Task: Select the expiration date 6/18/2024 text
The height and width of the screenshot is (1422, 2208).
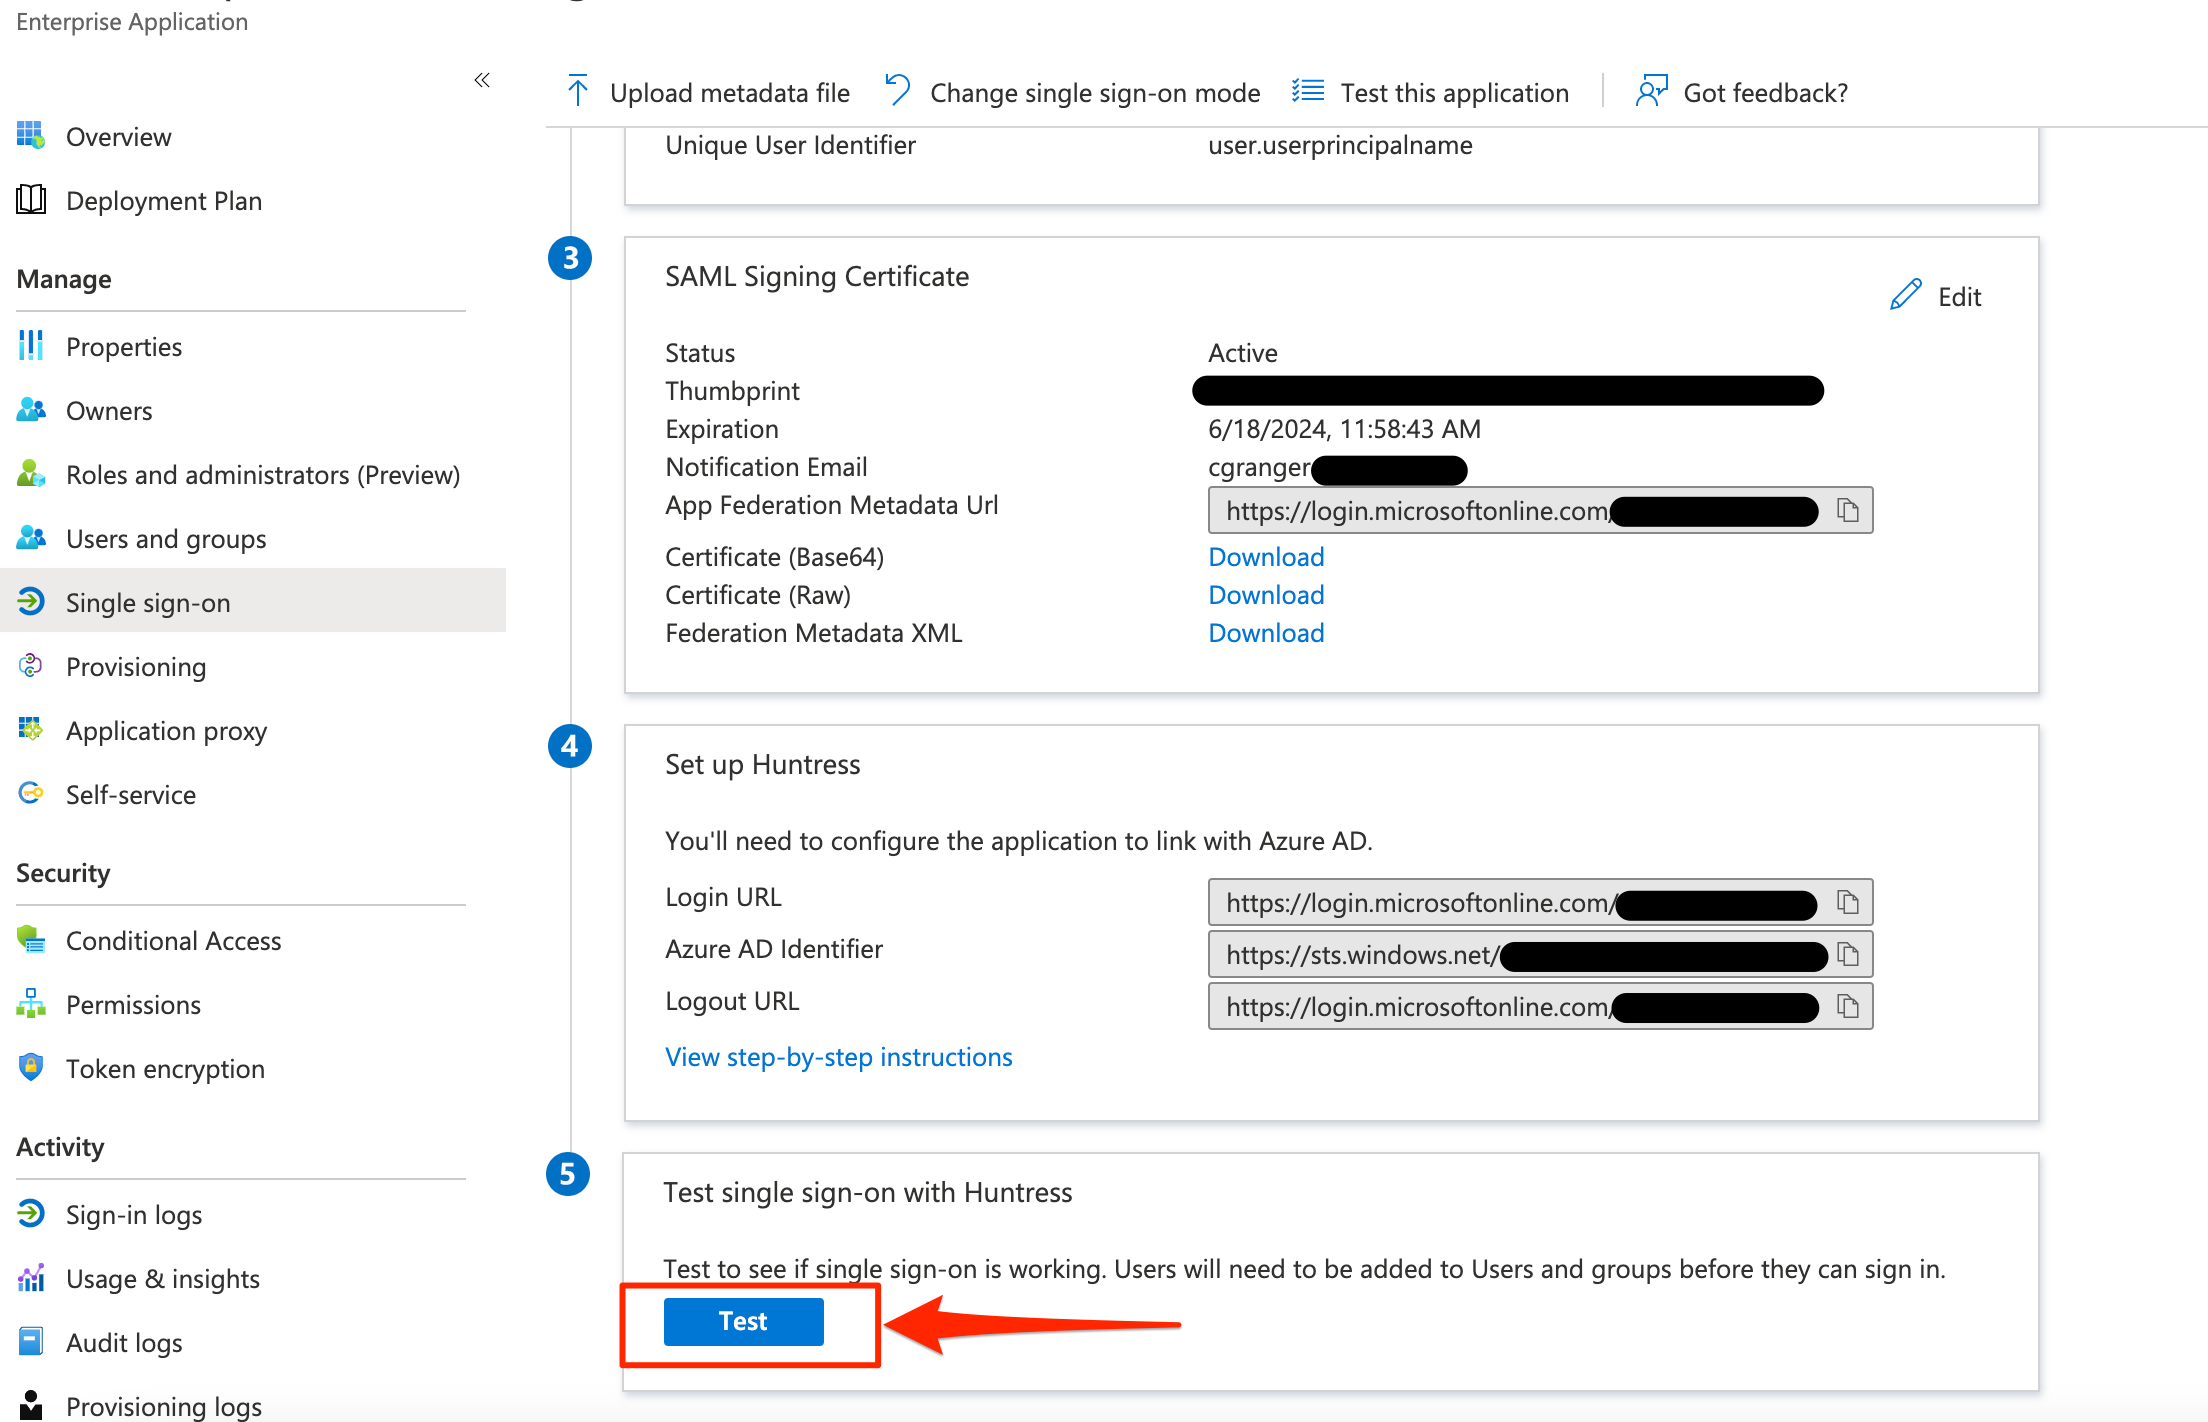Action: coord(1344,429)
